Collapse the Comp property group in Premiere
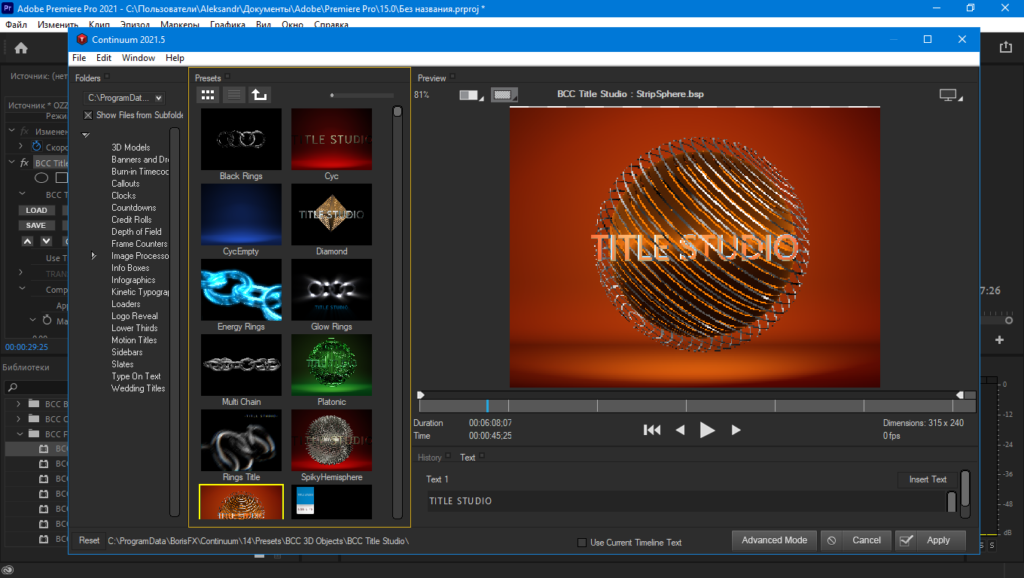The width and height of the screenshot is (1024, 578). coord(22,288)
